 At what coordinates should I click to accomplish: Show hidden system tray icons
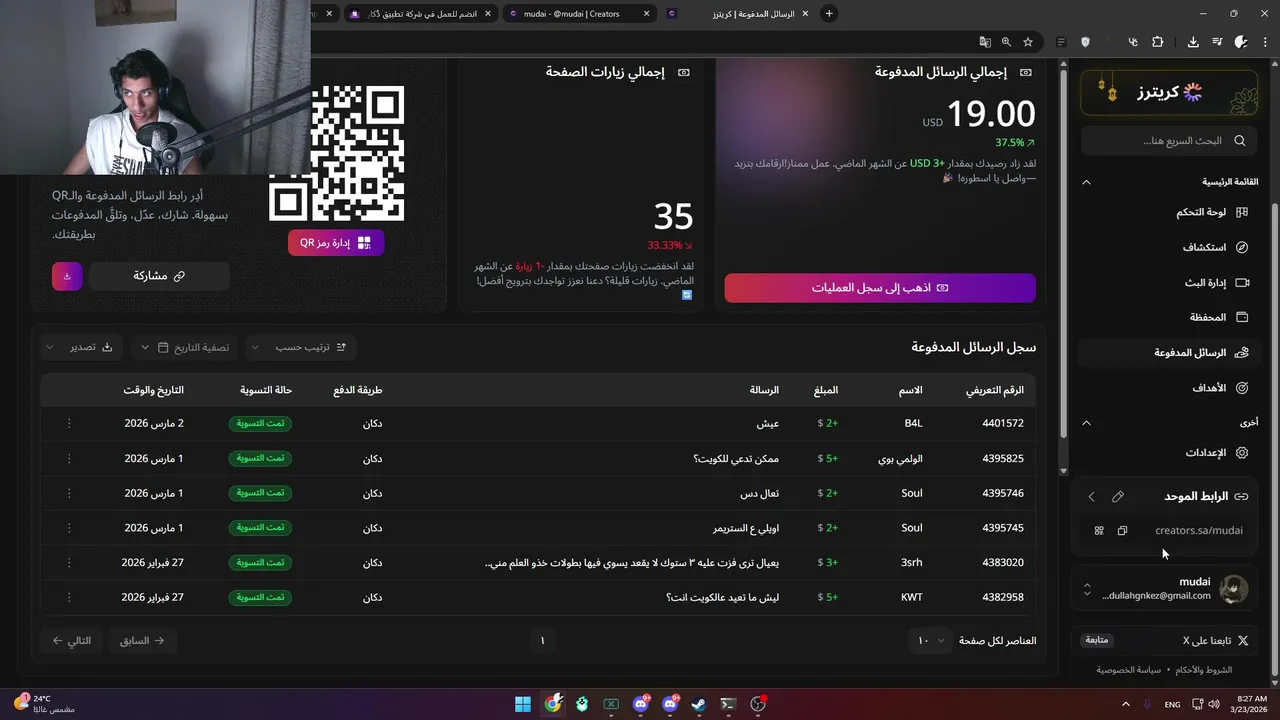(x=1125, y=704)
